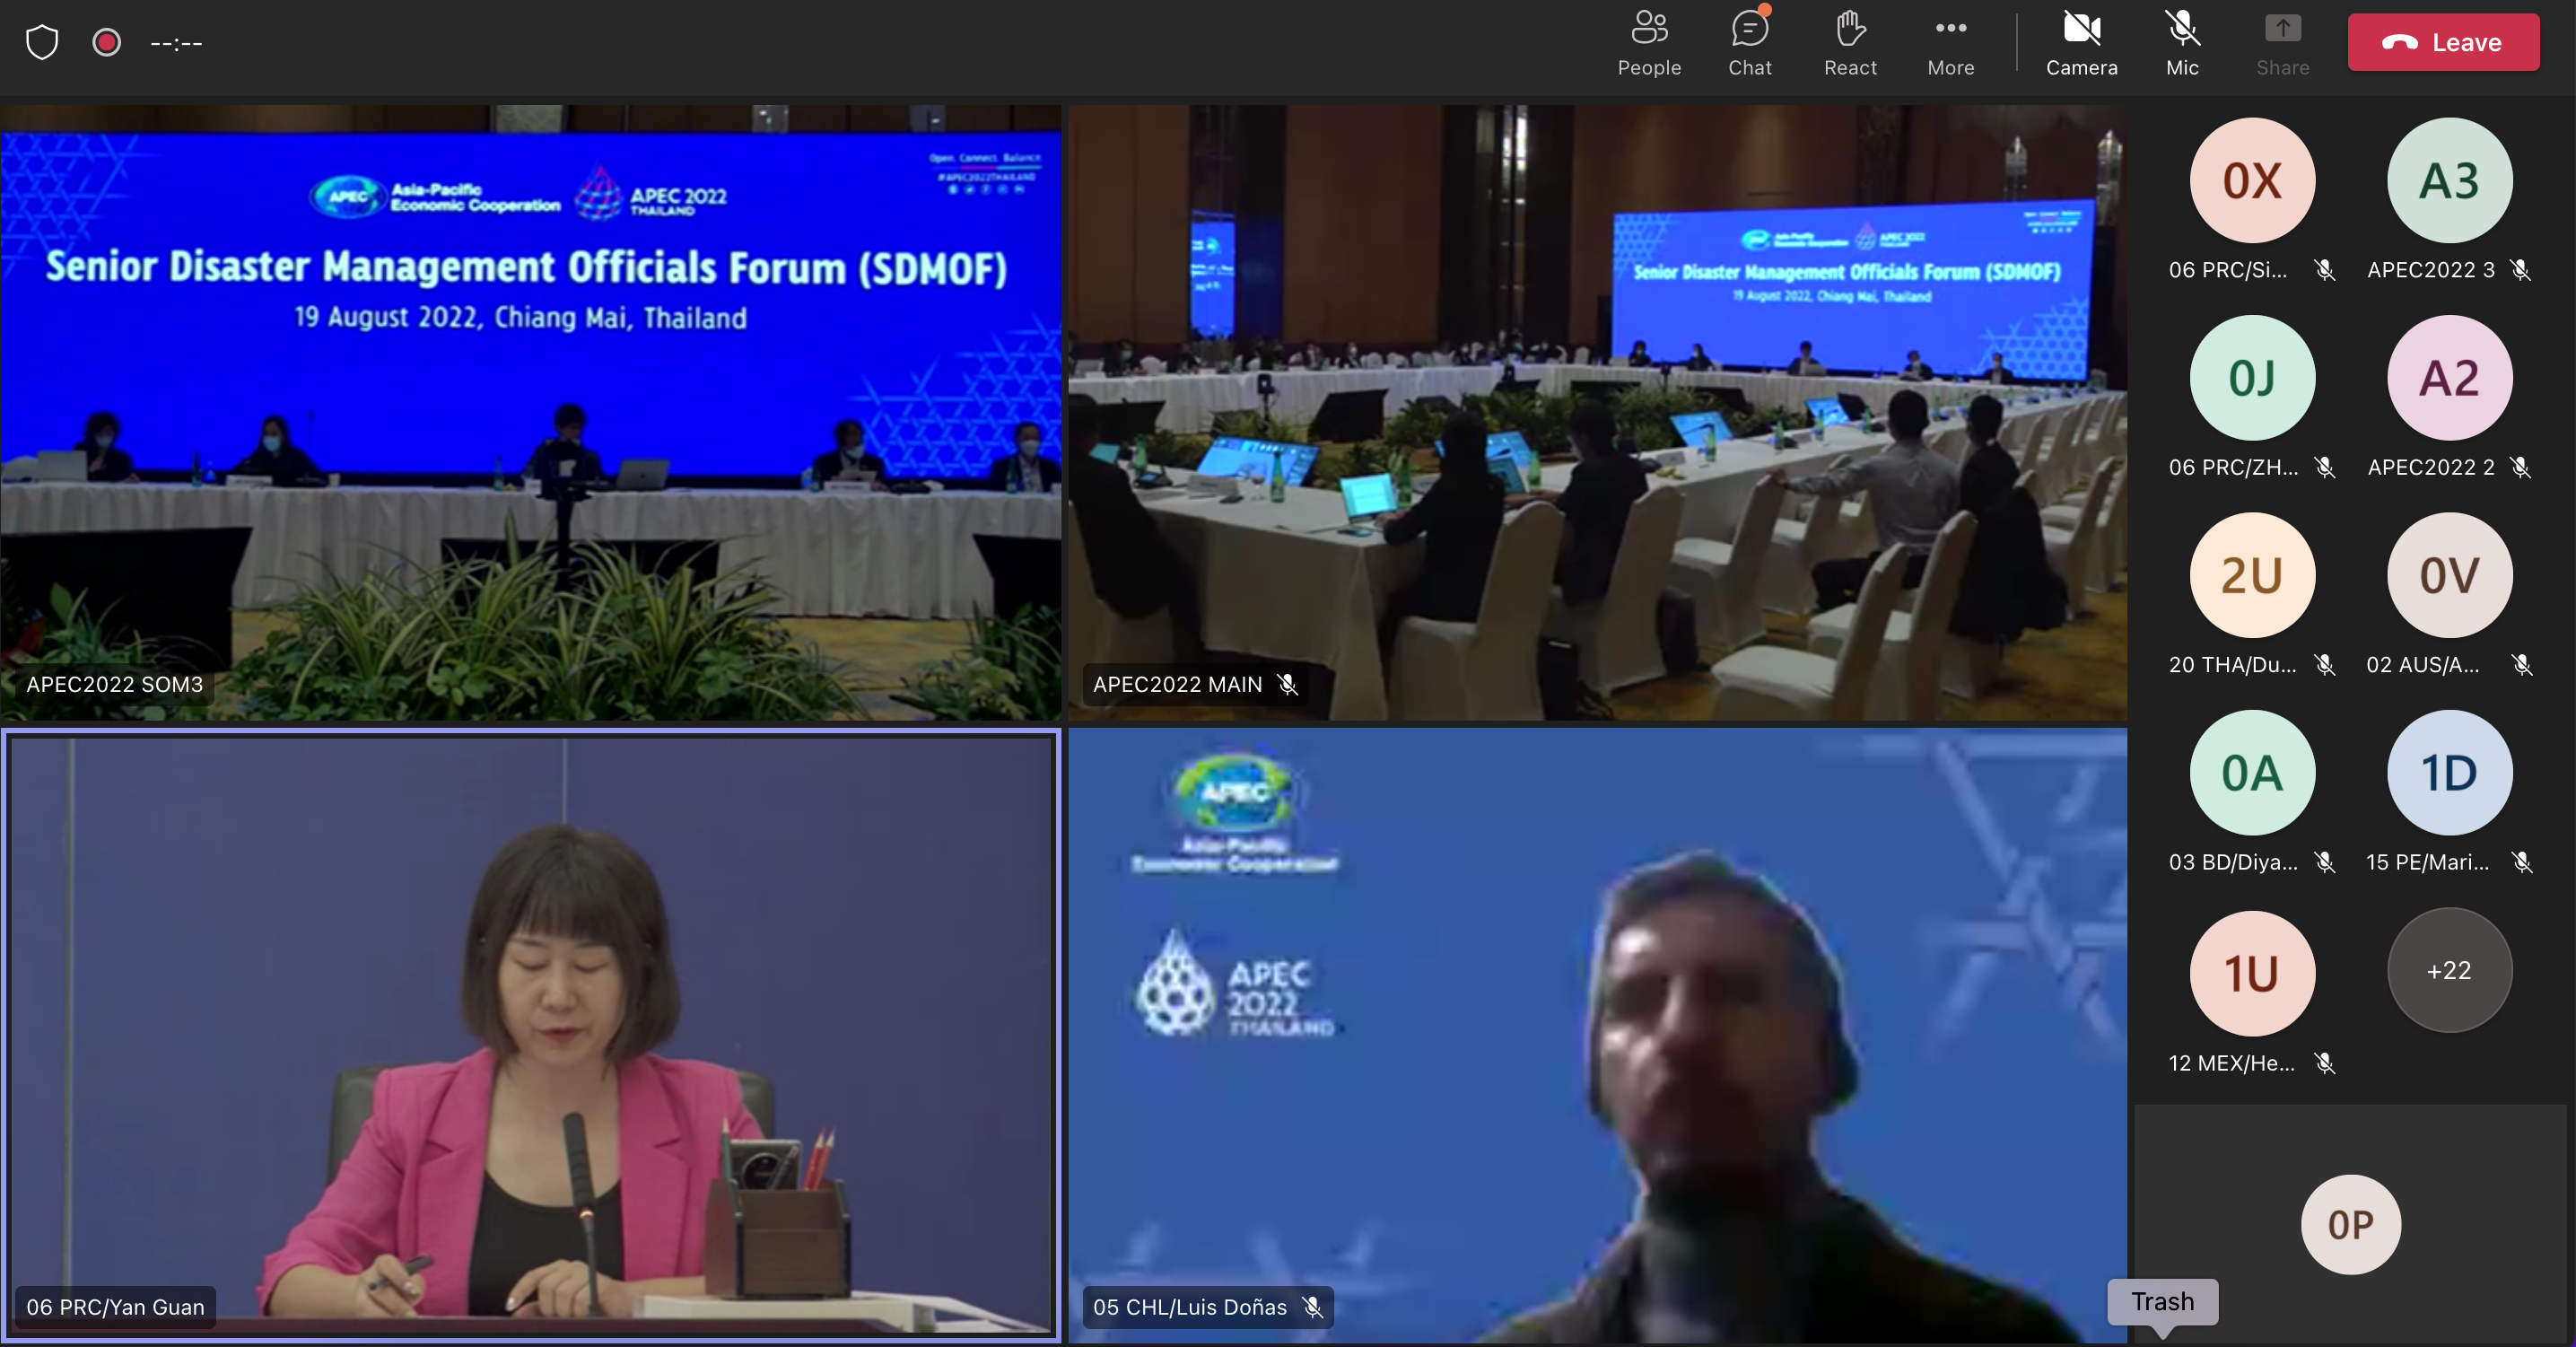
Task: Click the muted mic icon of 15 PE/Mari...
Action: click(x=2522, y=862)
